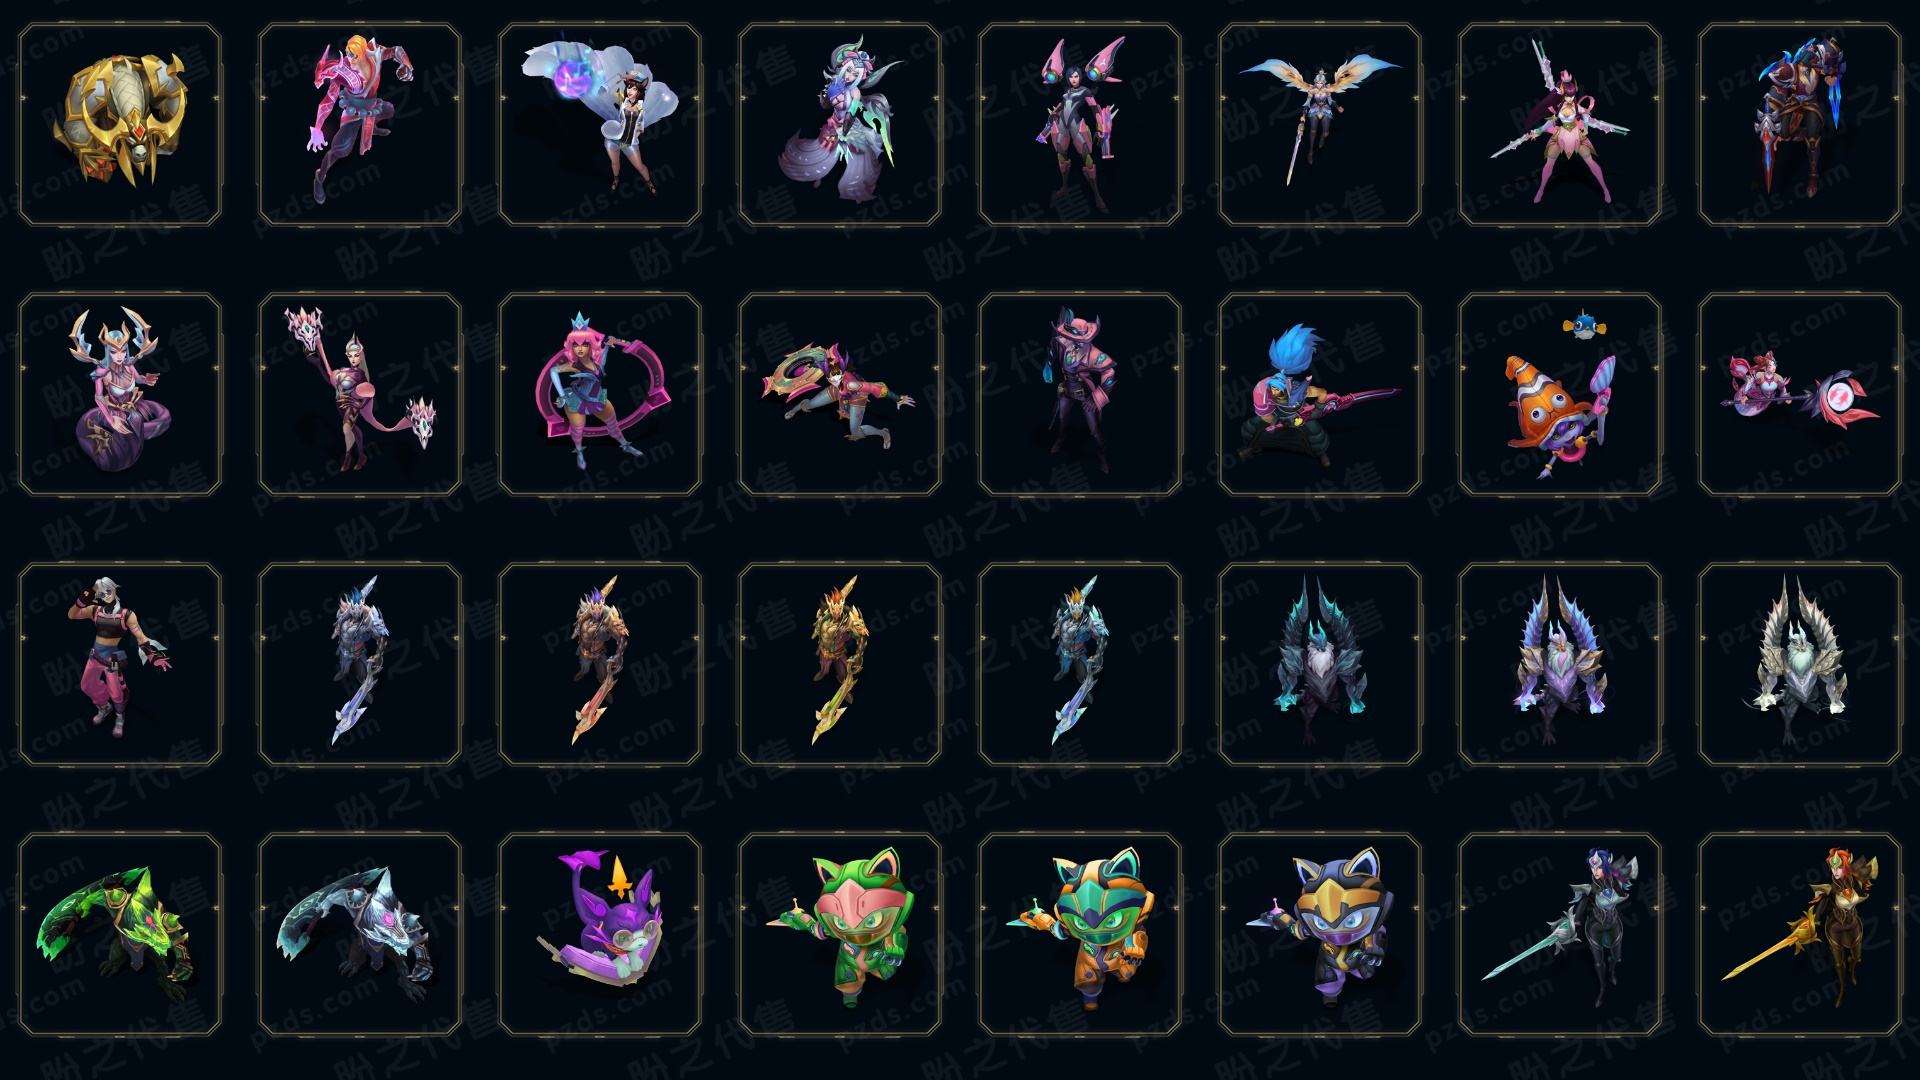Select the green cat-hood chibi character
The image size is (1920, 1080).
click(840, 934)
